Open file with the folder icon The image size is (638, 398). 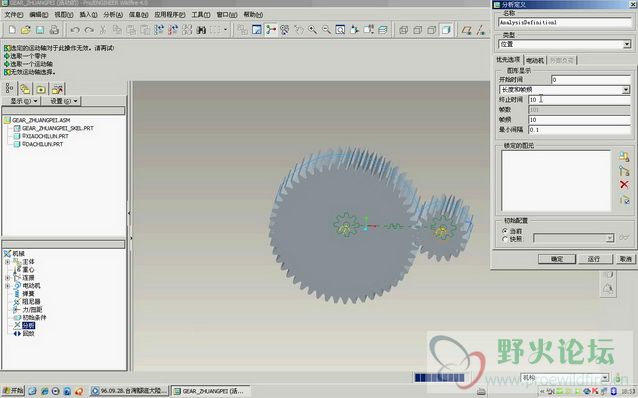coord(26,30)
